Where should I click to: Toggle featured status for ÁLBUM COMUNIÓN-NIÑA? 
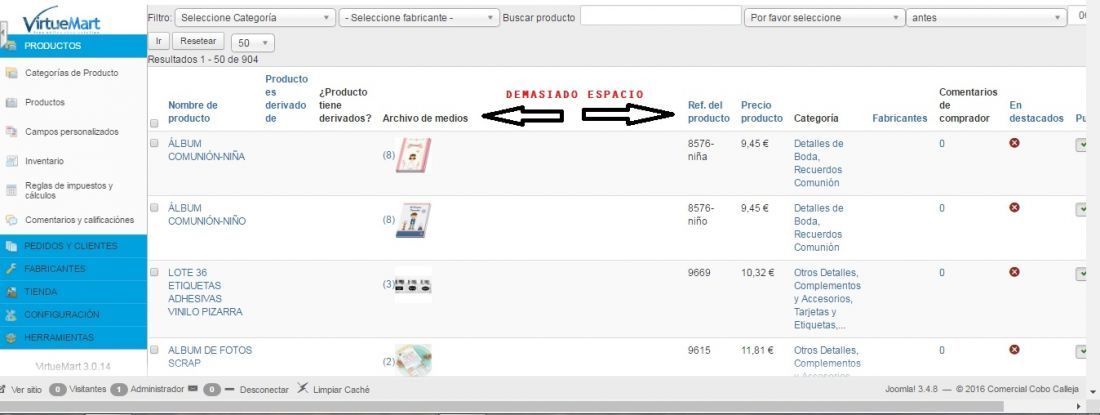click(x=1014, y=143)
